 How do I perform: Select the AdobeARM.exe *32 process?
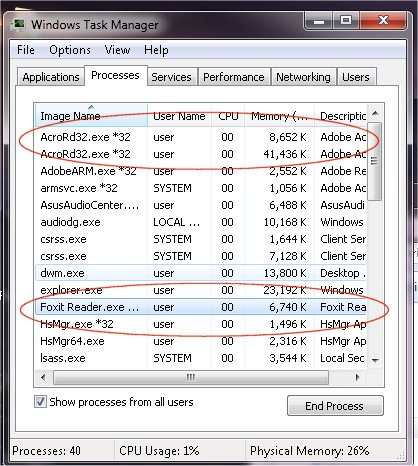tap(201, 171)
